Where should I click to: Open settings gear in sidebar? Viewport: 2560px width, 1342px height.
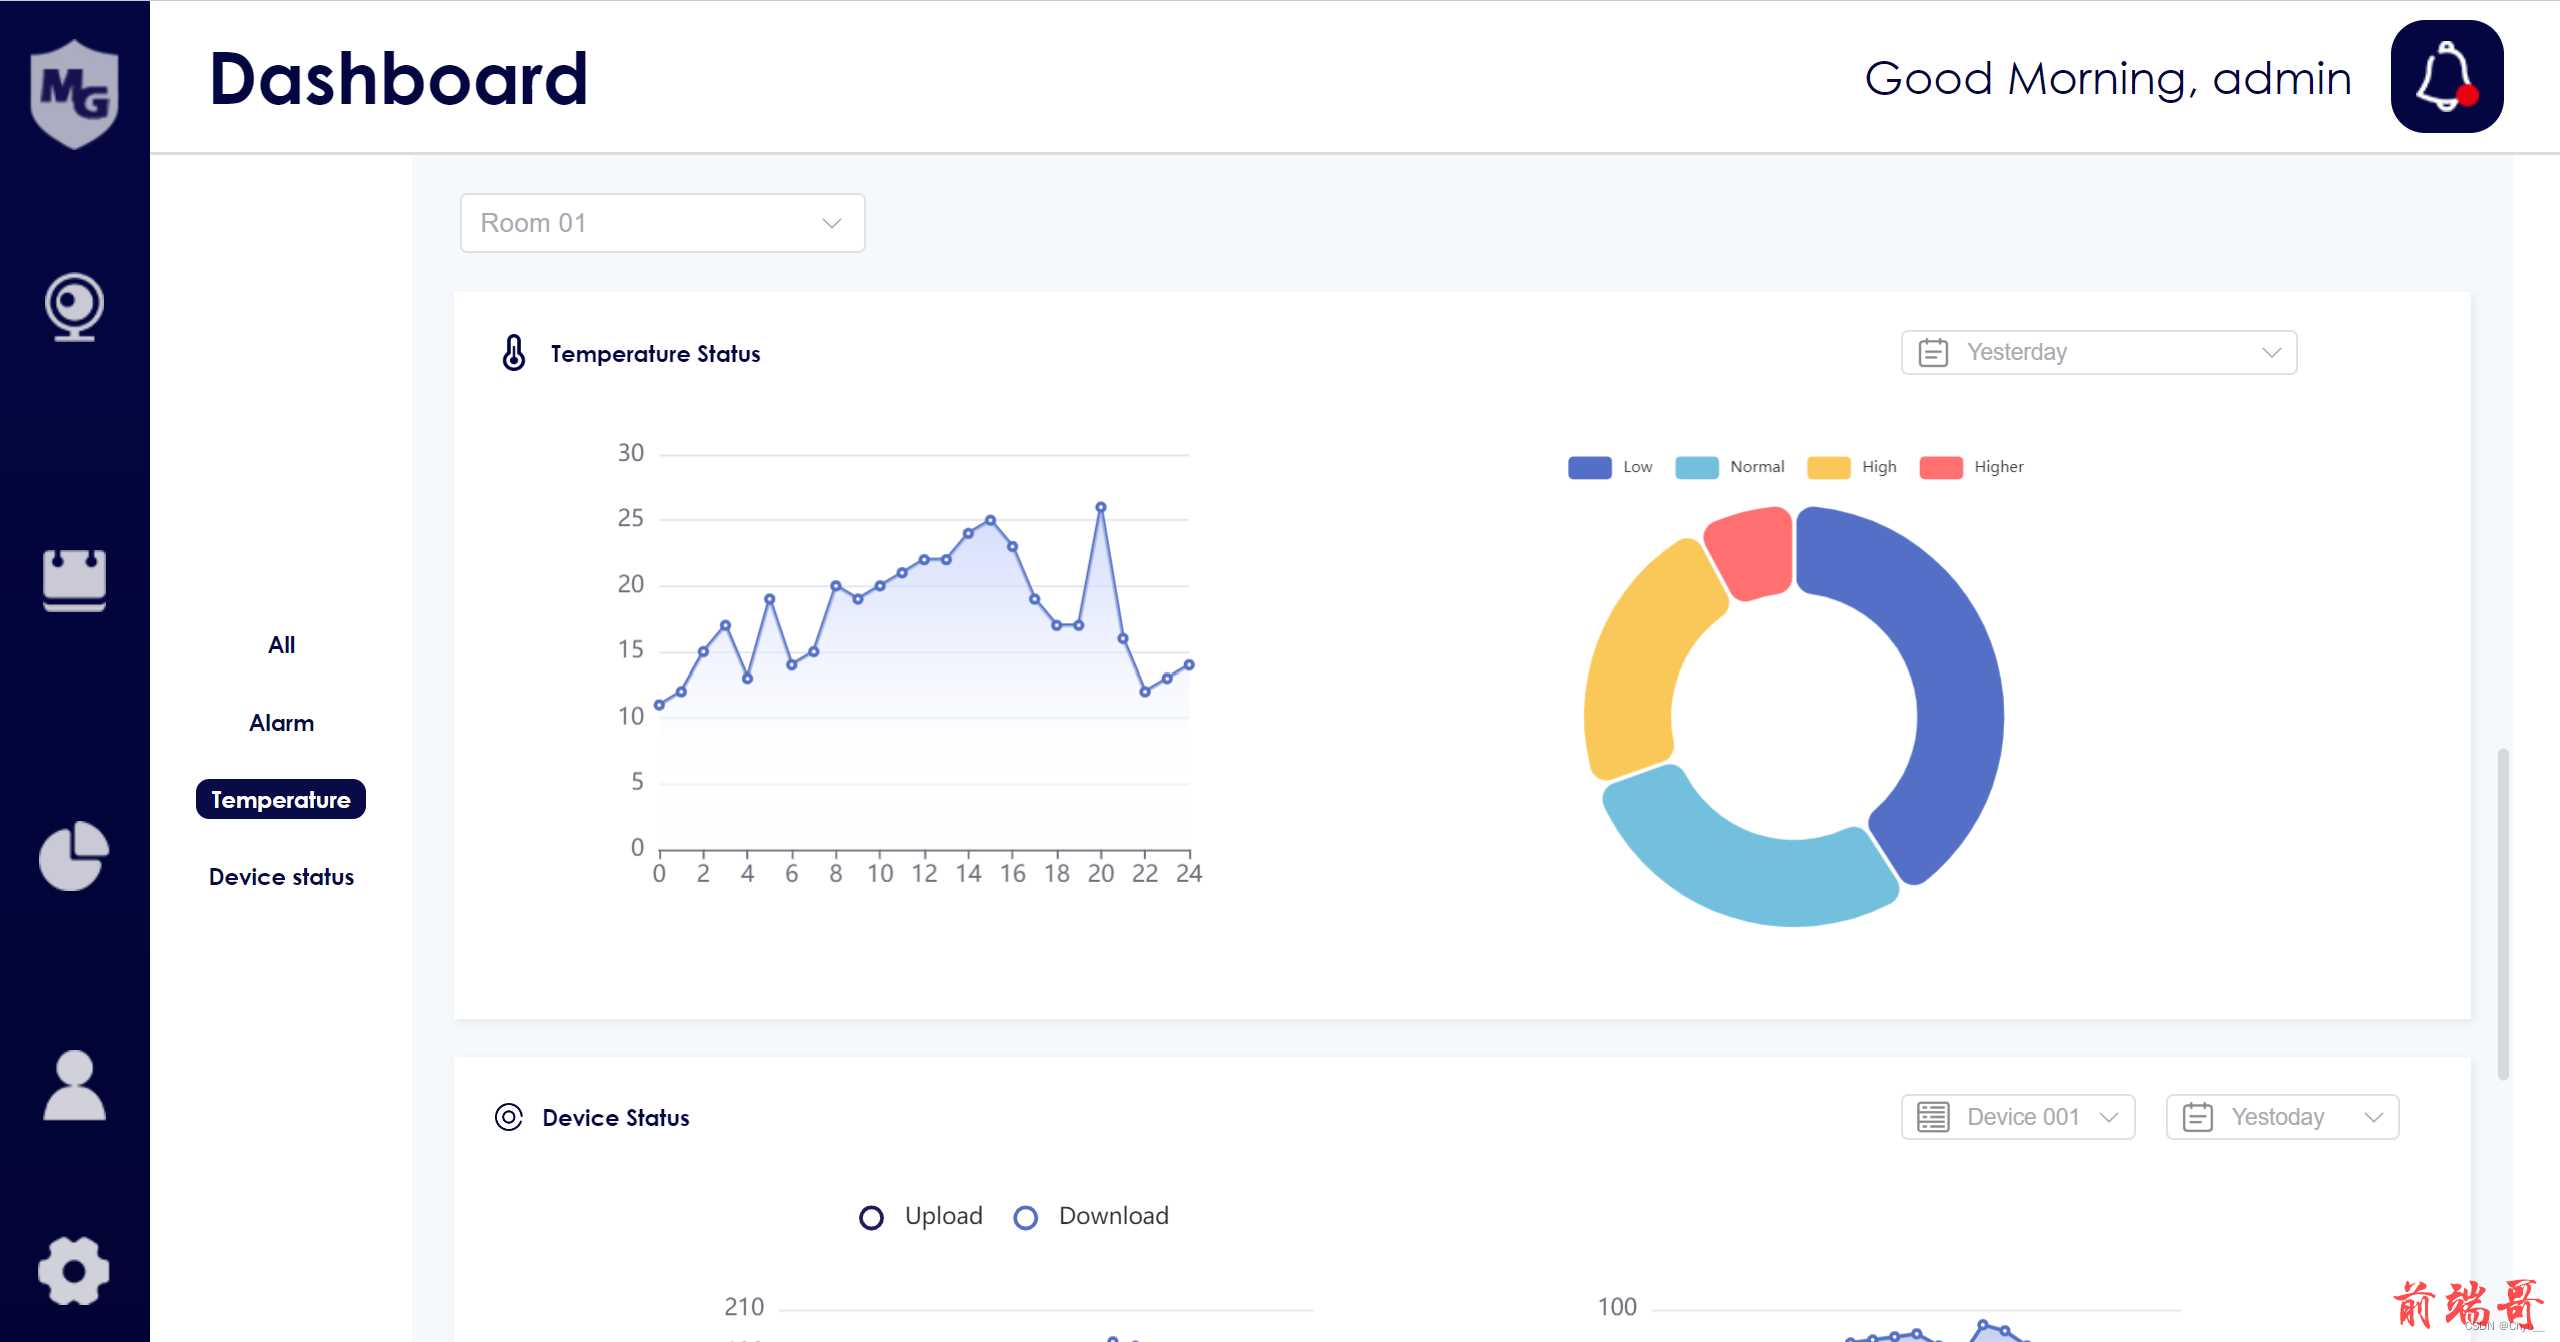[74, 1270]
